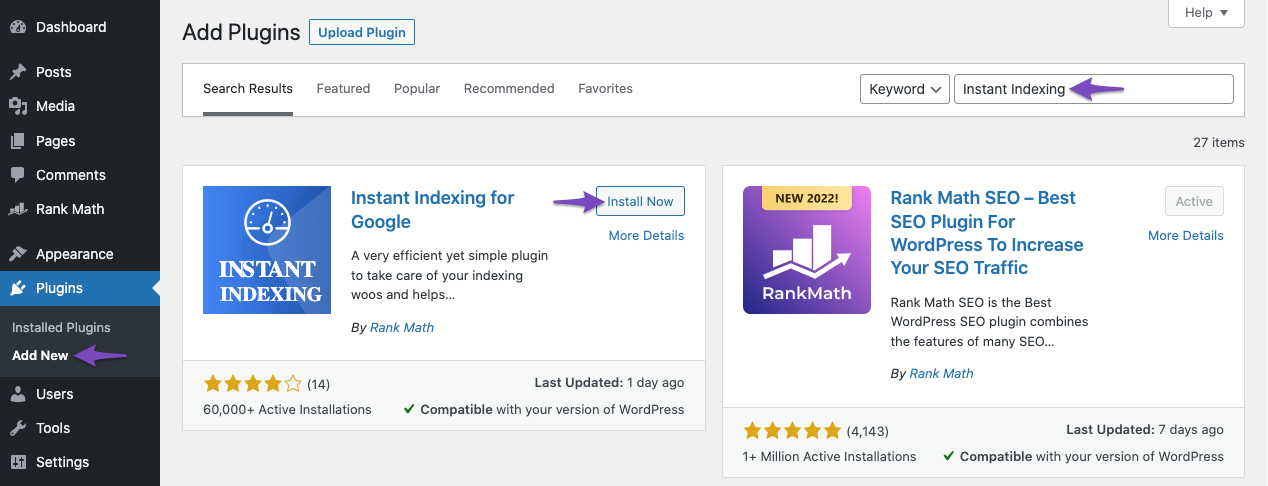Image resolution: width=1268 pixels, height=486 pixels.
Task: Click the Settings icon in sidebar
Action: [x=17, y=462]
